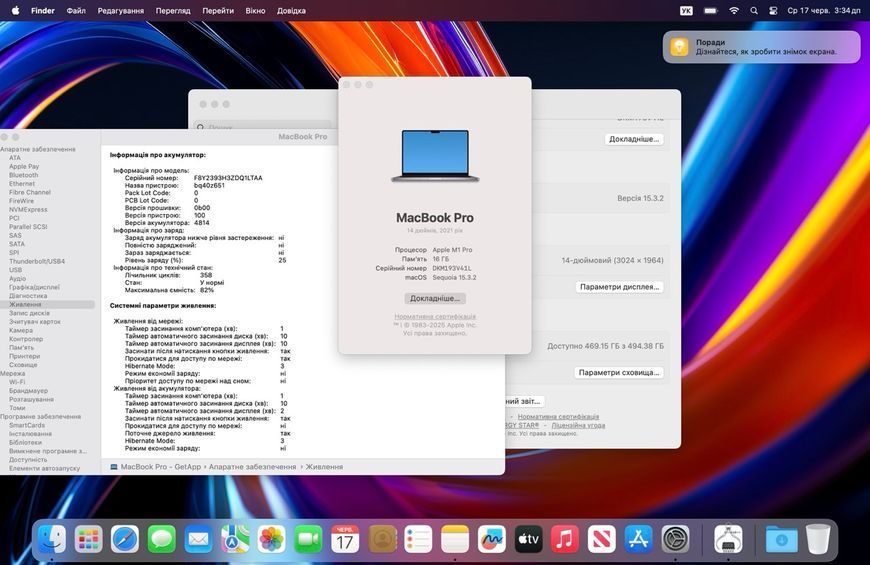870x565 pixels.
Task: Open the Photos app in the Dock
Action: pos(271,538)
